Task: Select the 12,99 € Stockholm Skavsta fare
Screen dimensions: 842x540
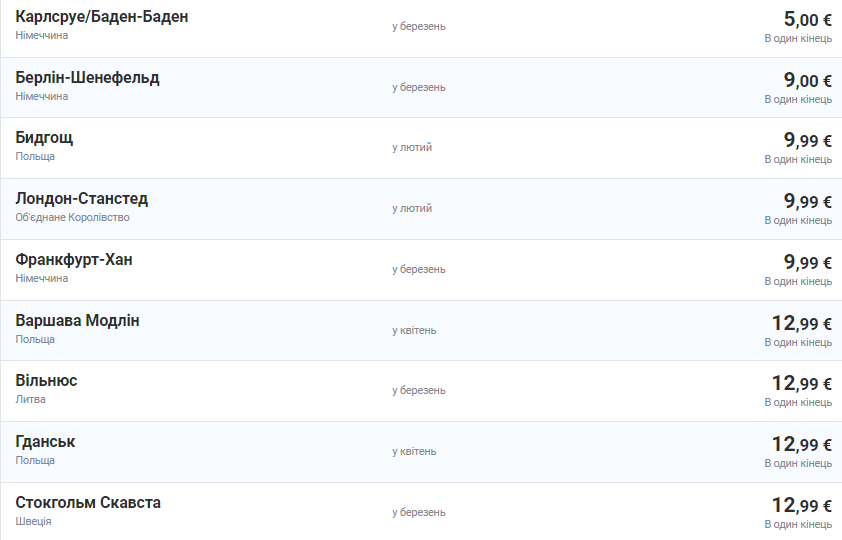Action: point(801,505)
